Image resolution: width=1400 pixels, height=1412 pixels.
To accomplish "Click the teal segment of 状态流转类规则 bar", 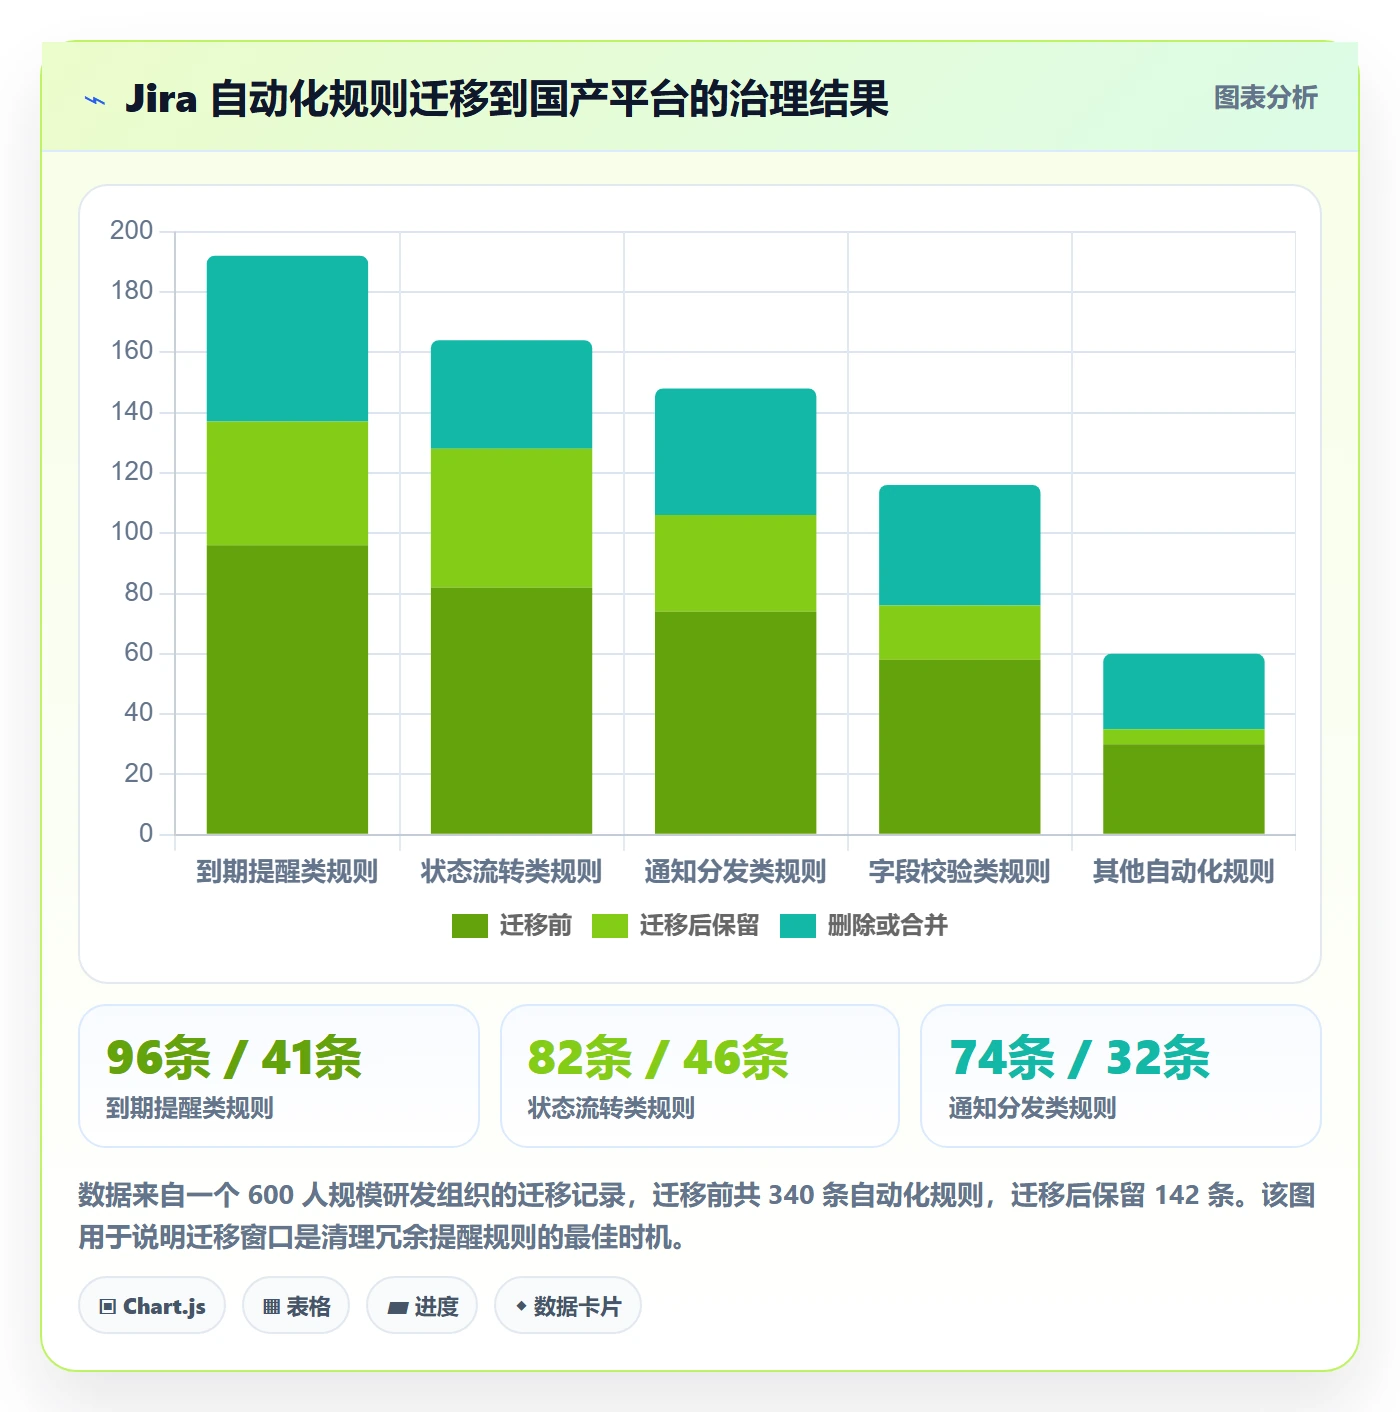I will 511,395.
